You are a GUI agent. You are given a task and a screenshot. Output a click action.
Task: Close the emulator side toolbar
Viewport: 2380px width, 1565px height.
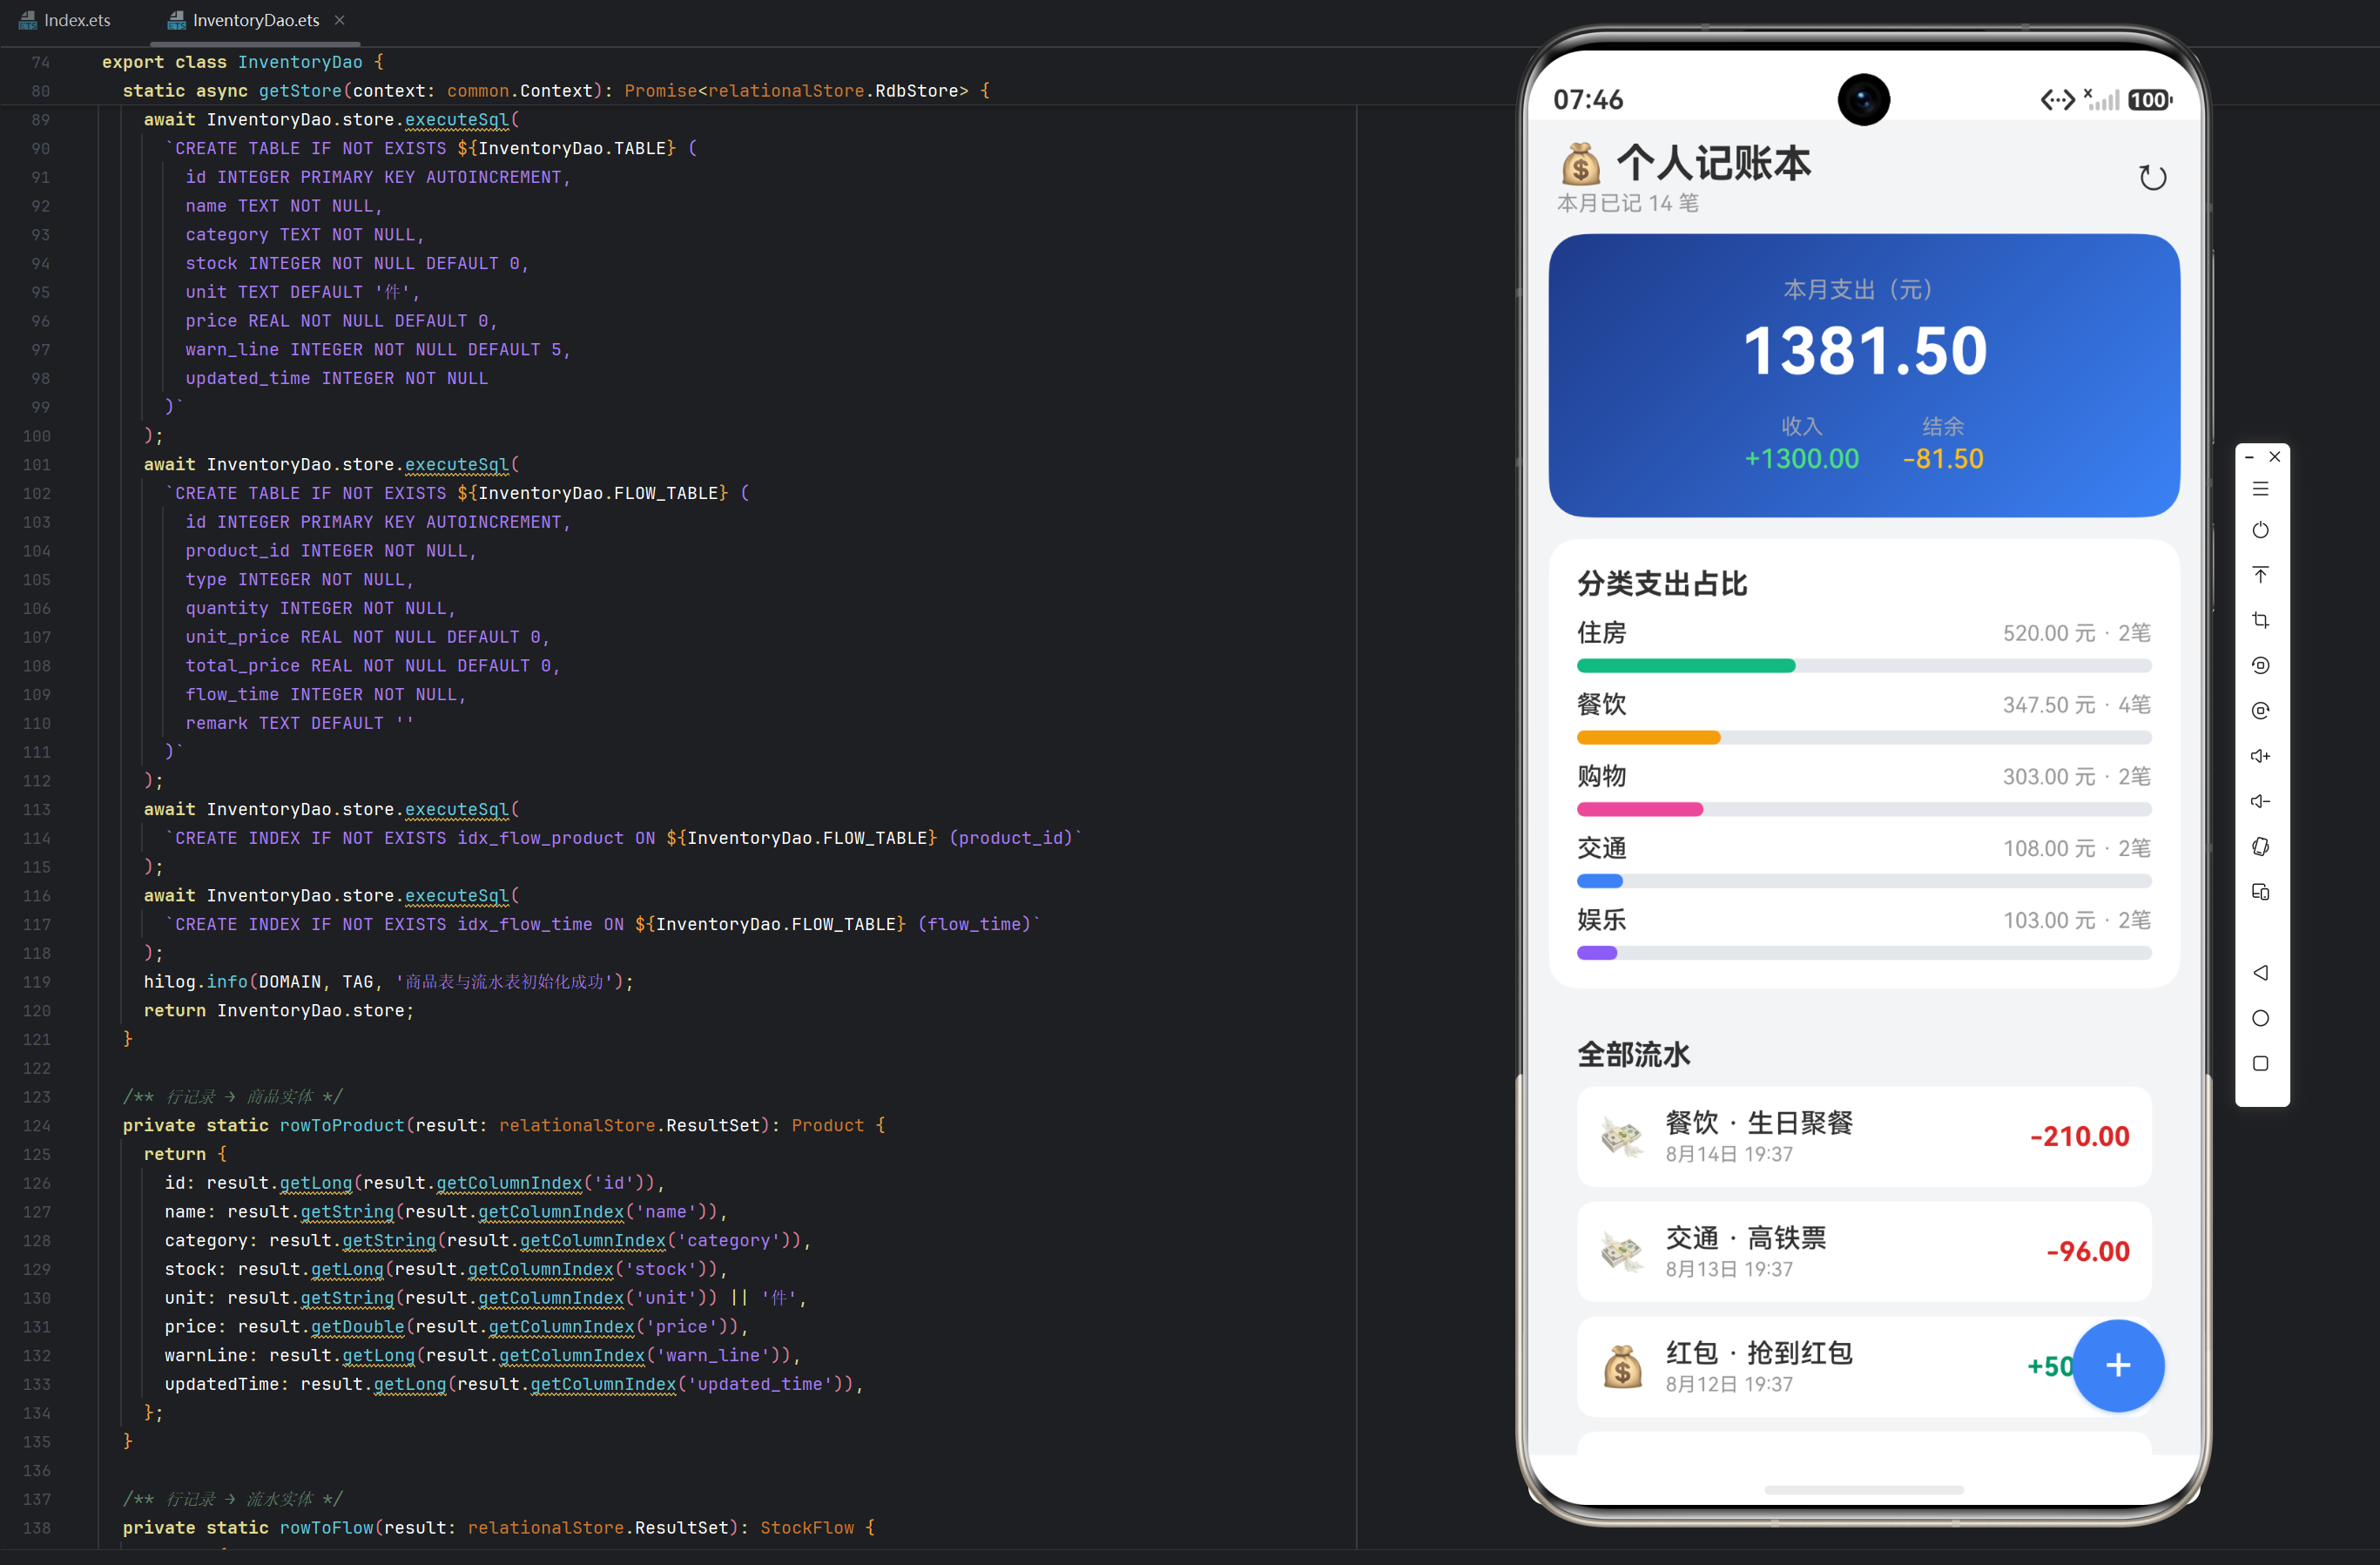pos(2274,457)
